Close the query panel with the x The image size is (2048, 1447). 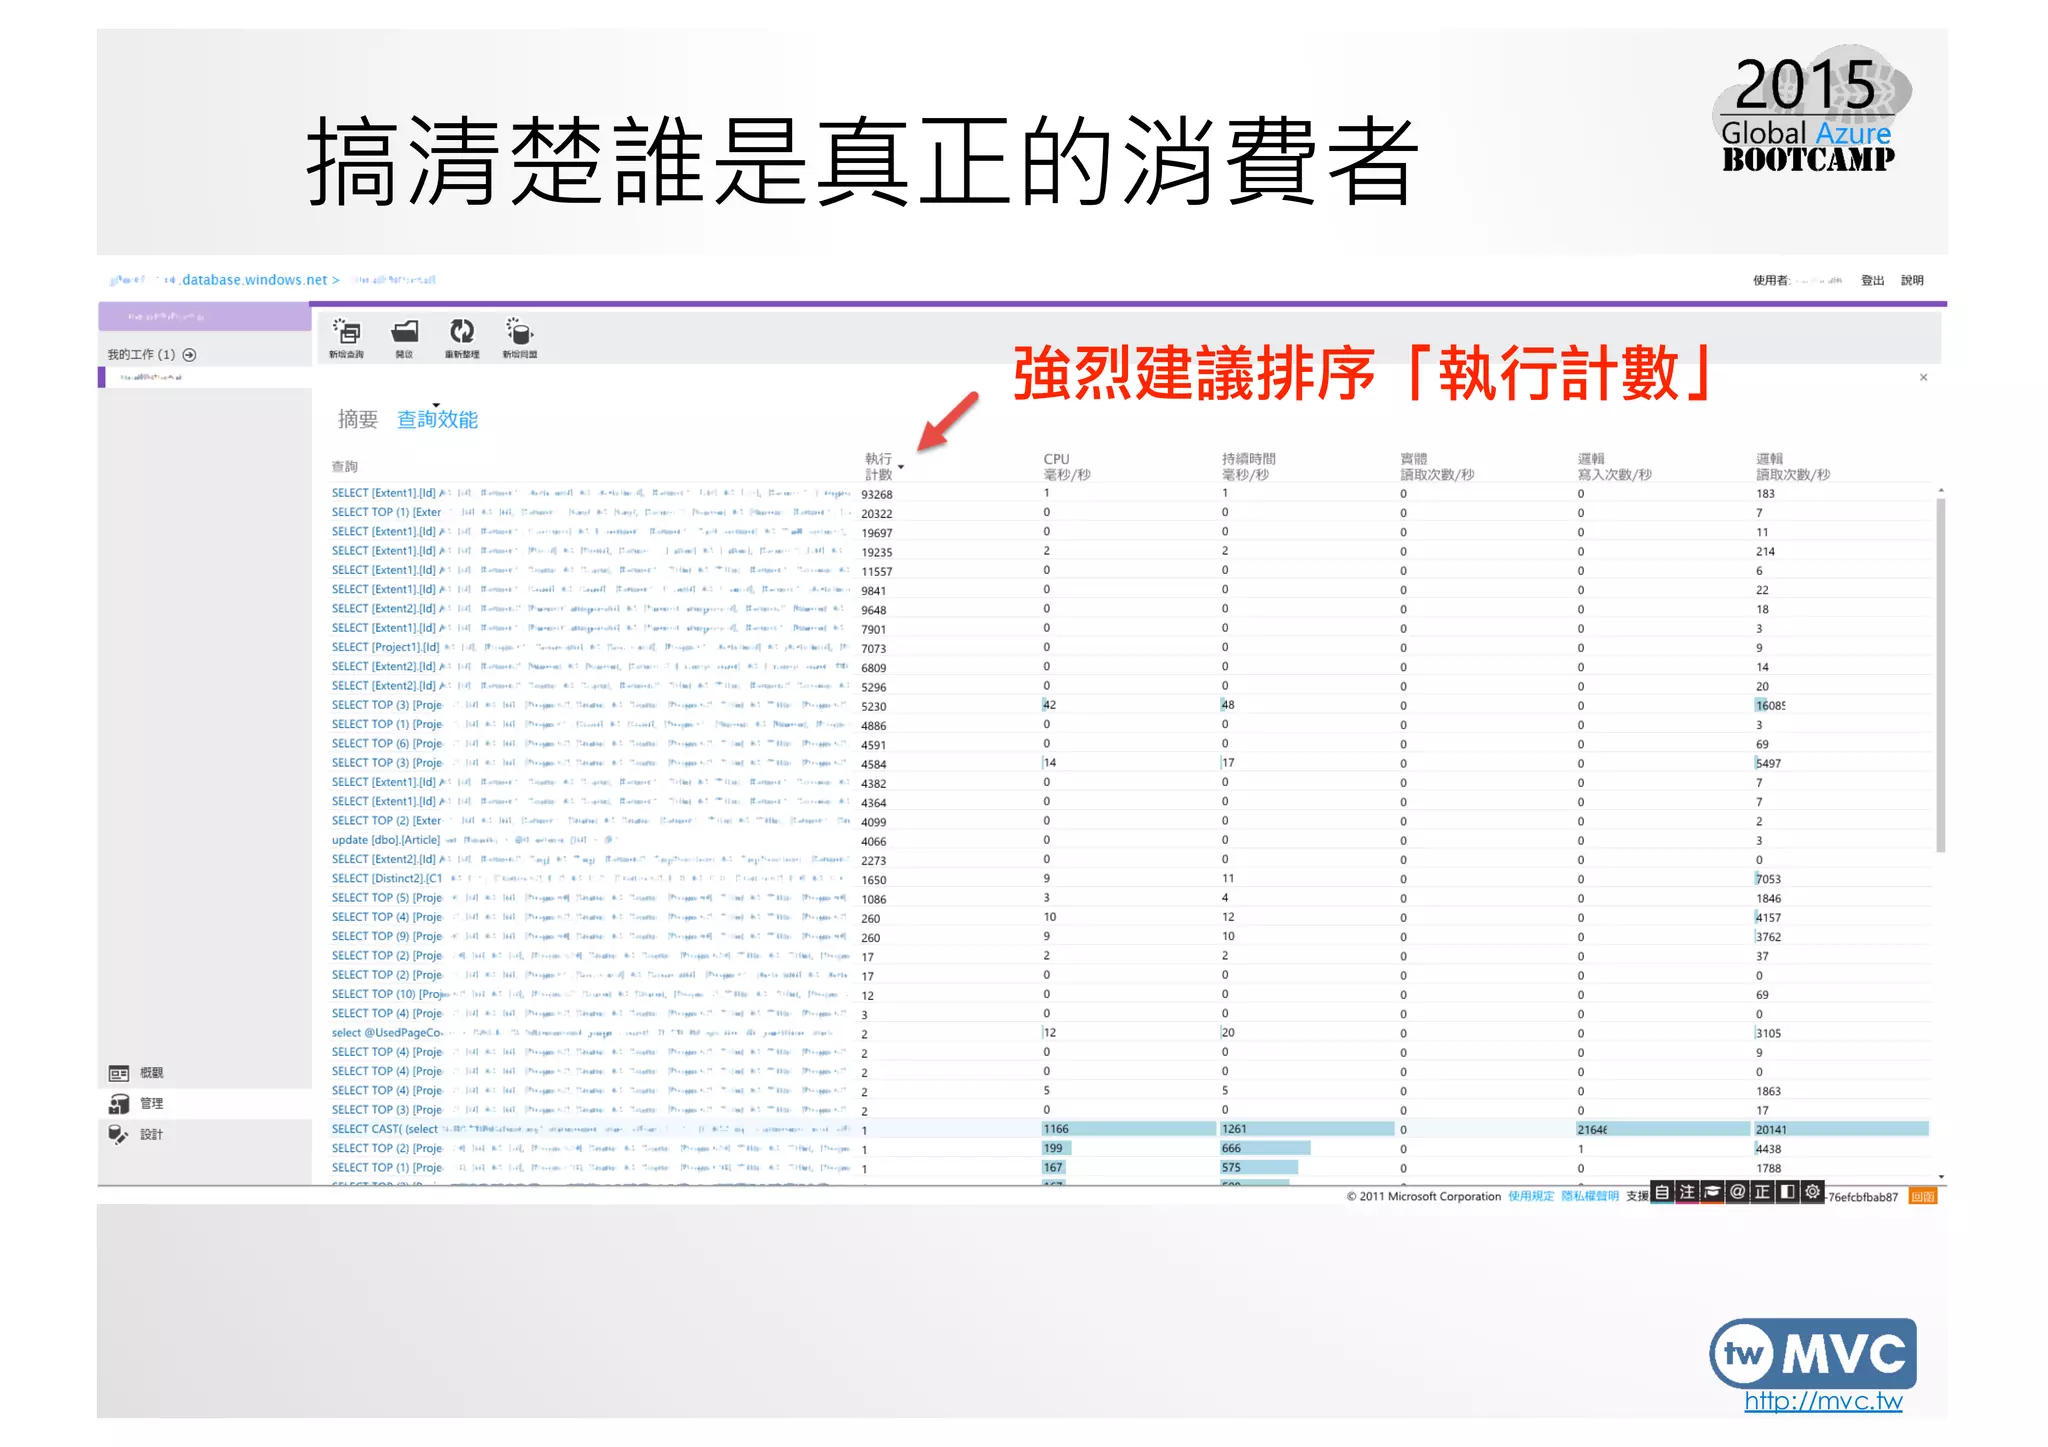(x=1923, y=378)
